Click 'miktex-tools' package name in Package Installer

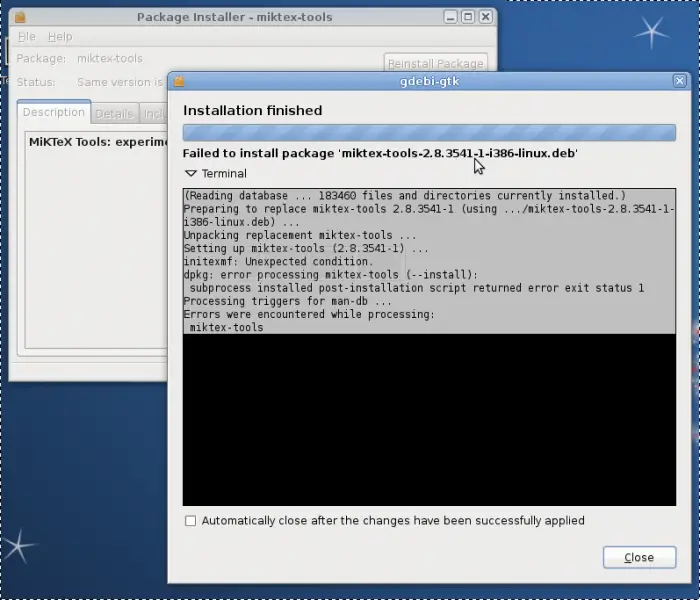coord(109,58)
